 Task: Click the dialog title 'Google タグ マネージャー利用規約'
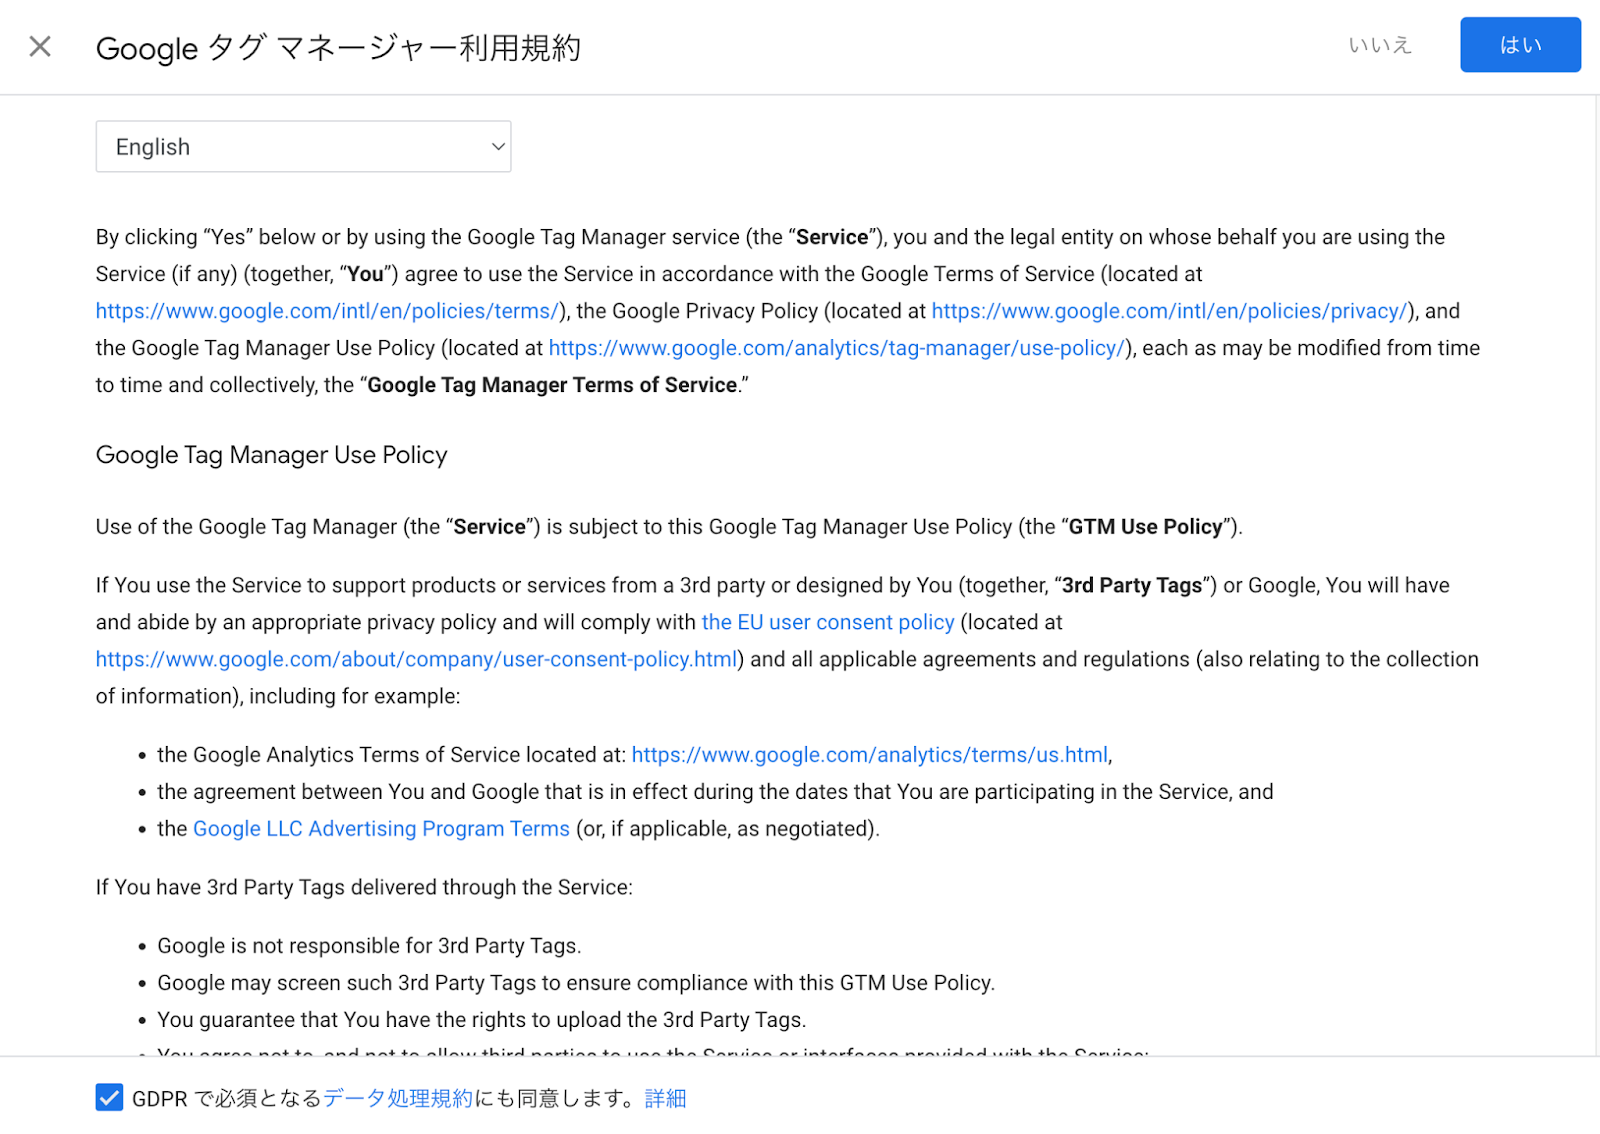coord(338,48)
